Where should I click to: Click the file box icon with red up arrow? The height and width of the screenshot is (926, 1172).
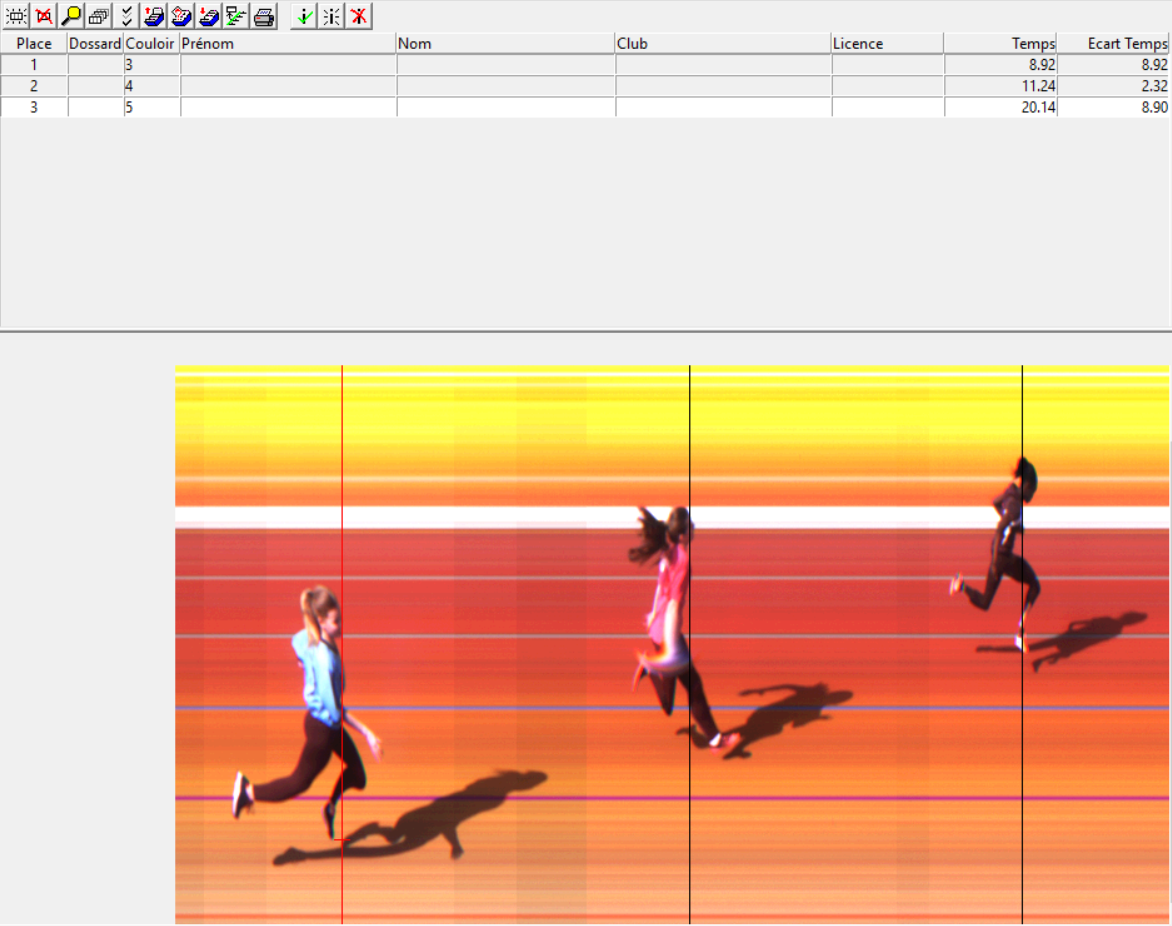(x=154, y=16)
